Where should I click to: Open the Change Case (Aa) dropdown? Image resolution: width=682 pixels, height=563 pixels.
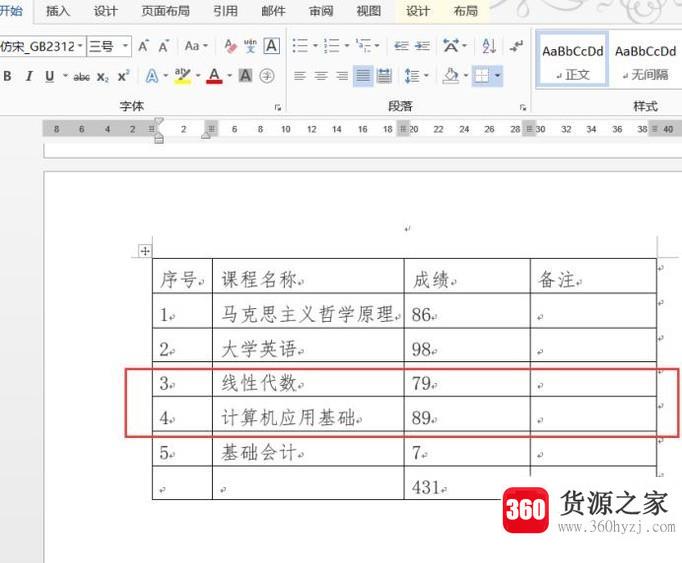(196, 46)
